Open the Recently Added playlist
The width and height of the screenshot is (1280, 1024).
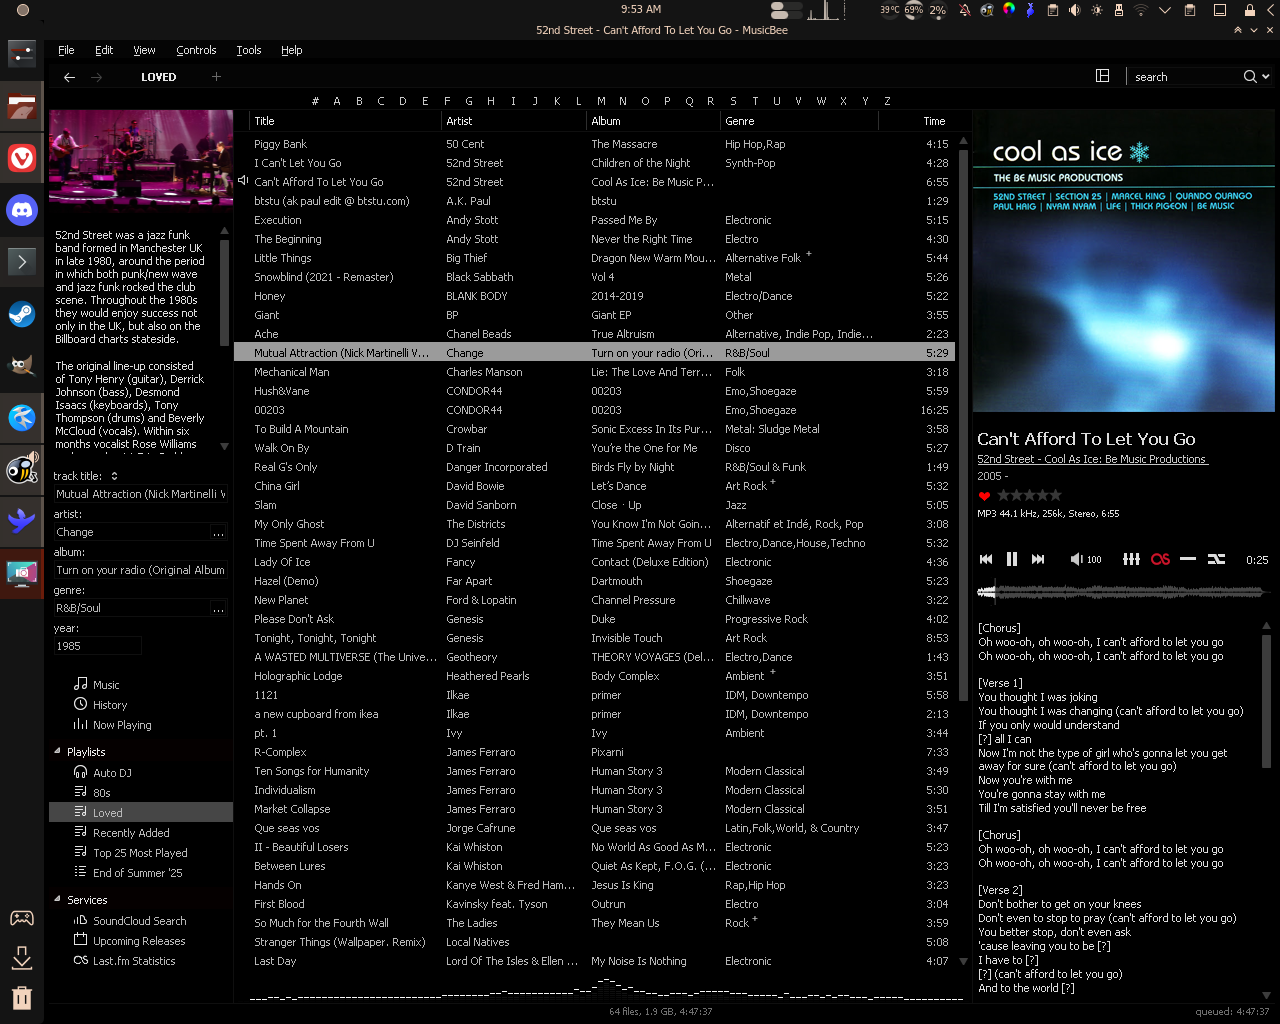point(131,833)
